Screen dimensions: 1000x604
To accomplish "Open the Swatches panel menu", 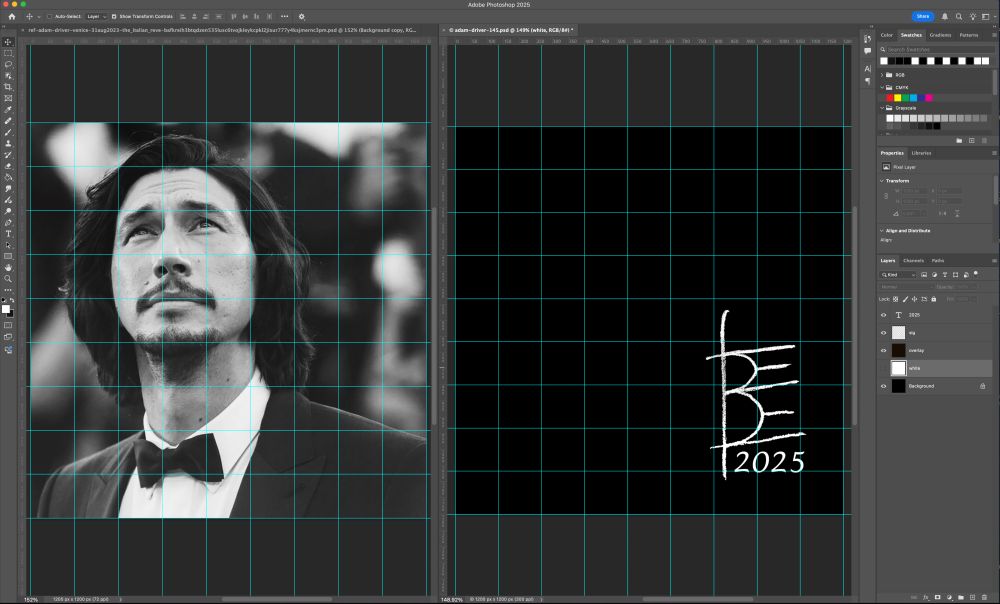I will click(x=994, y=35).
